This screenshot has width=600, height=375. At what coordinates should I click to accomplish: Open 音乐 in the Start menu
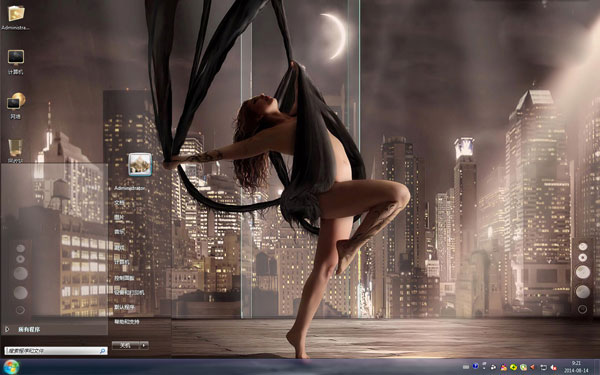coord(119,232)
